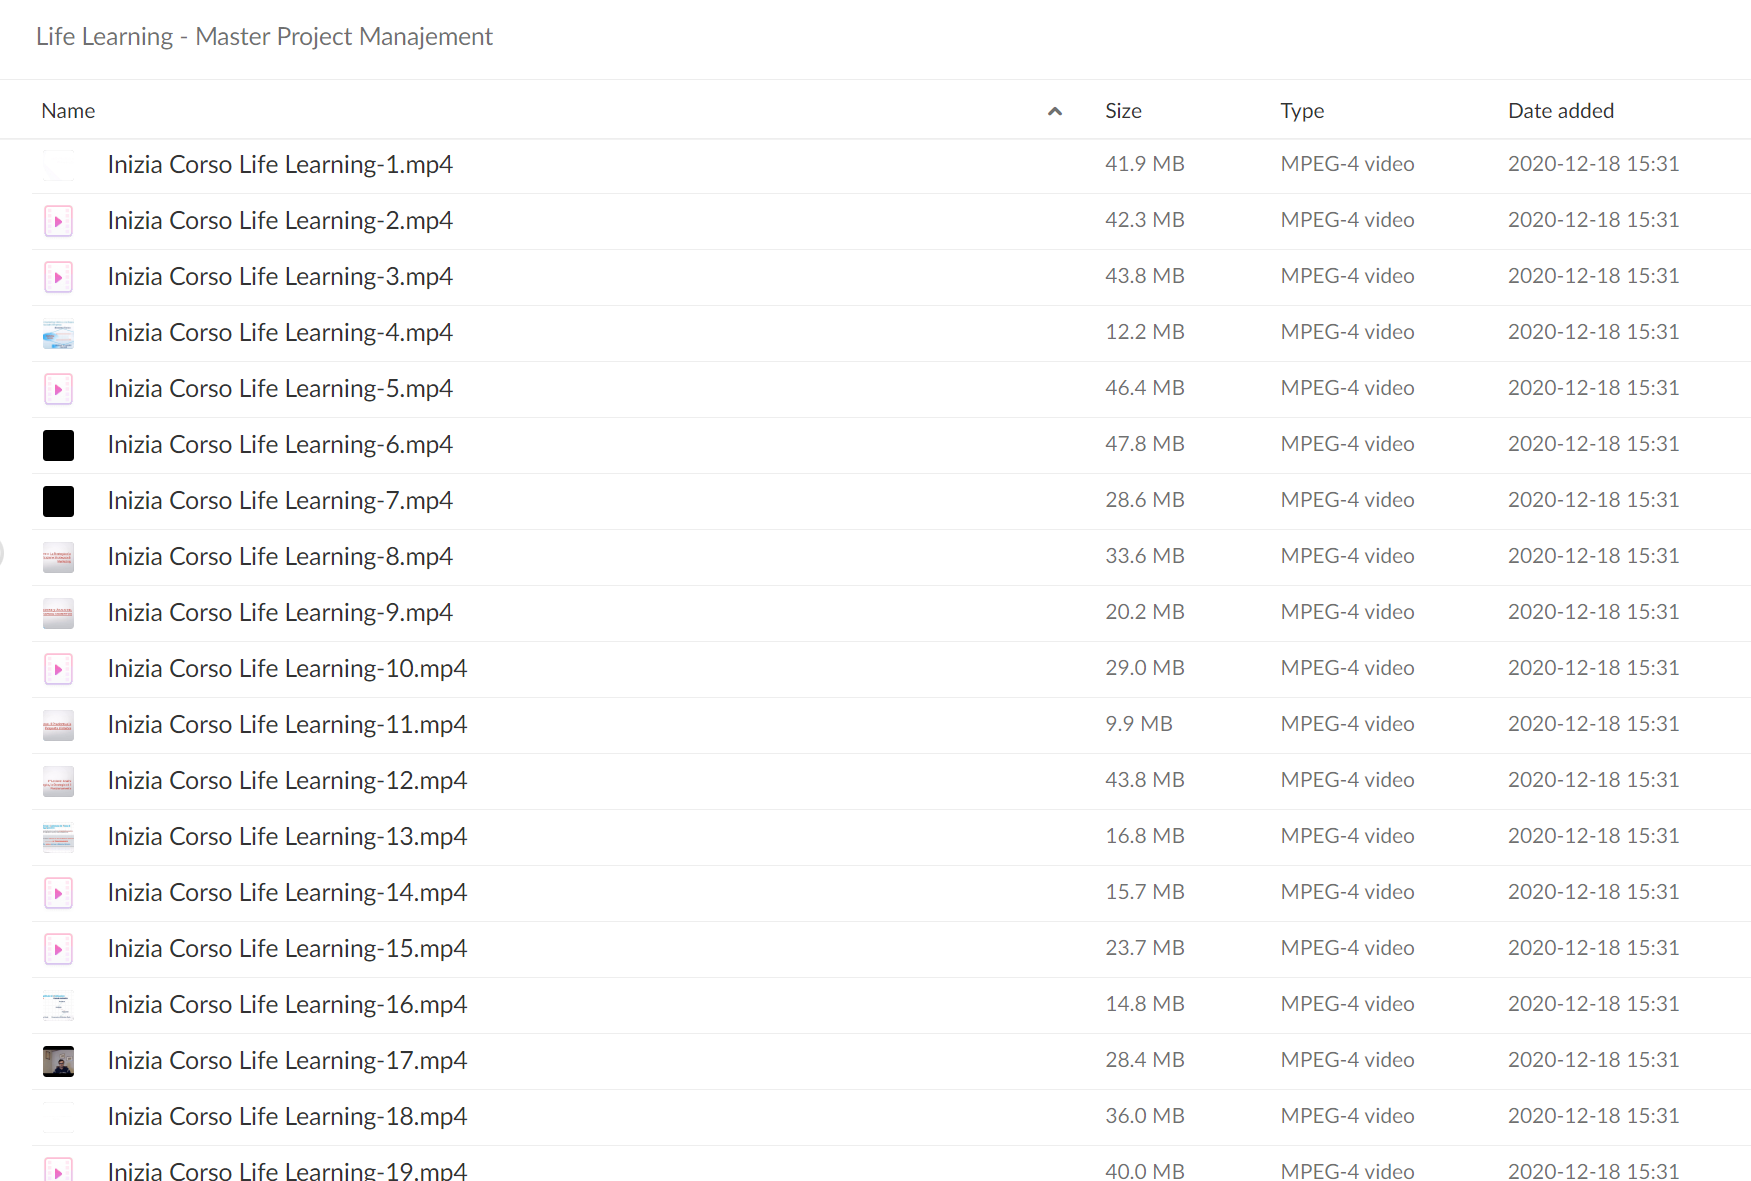Click the 47.8 MB size value
Screen dimensions: 1751x1181
[x=1144, y=444]
